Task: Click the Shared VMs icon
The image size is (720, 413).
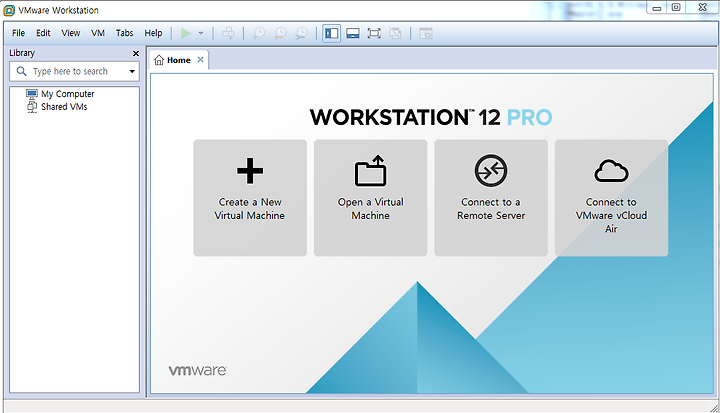Action: (32, 107)
